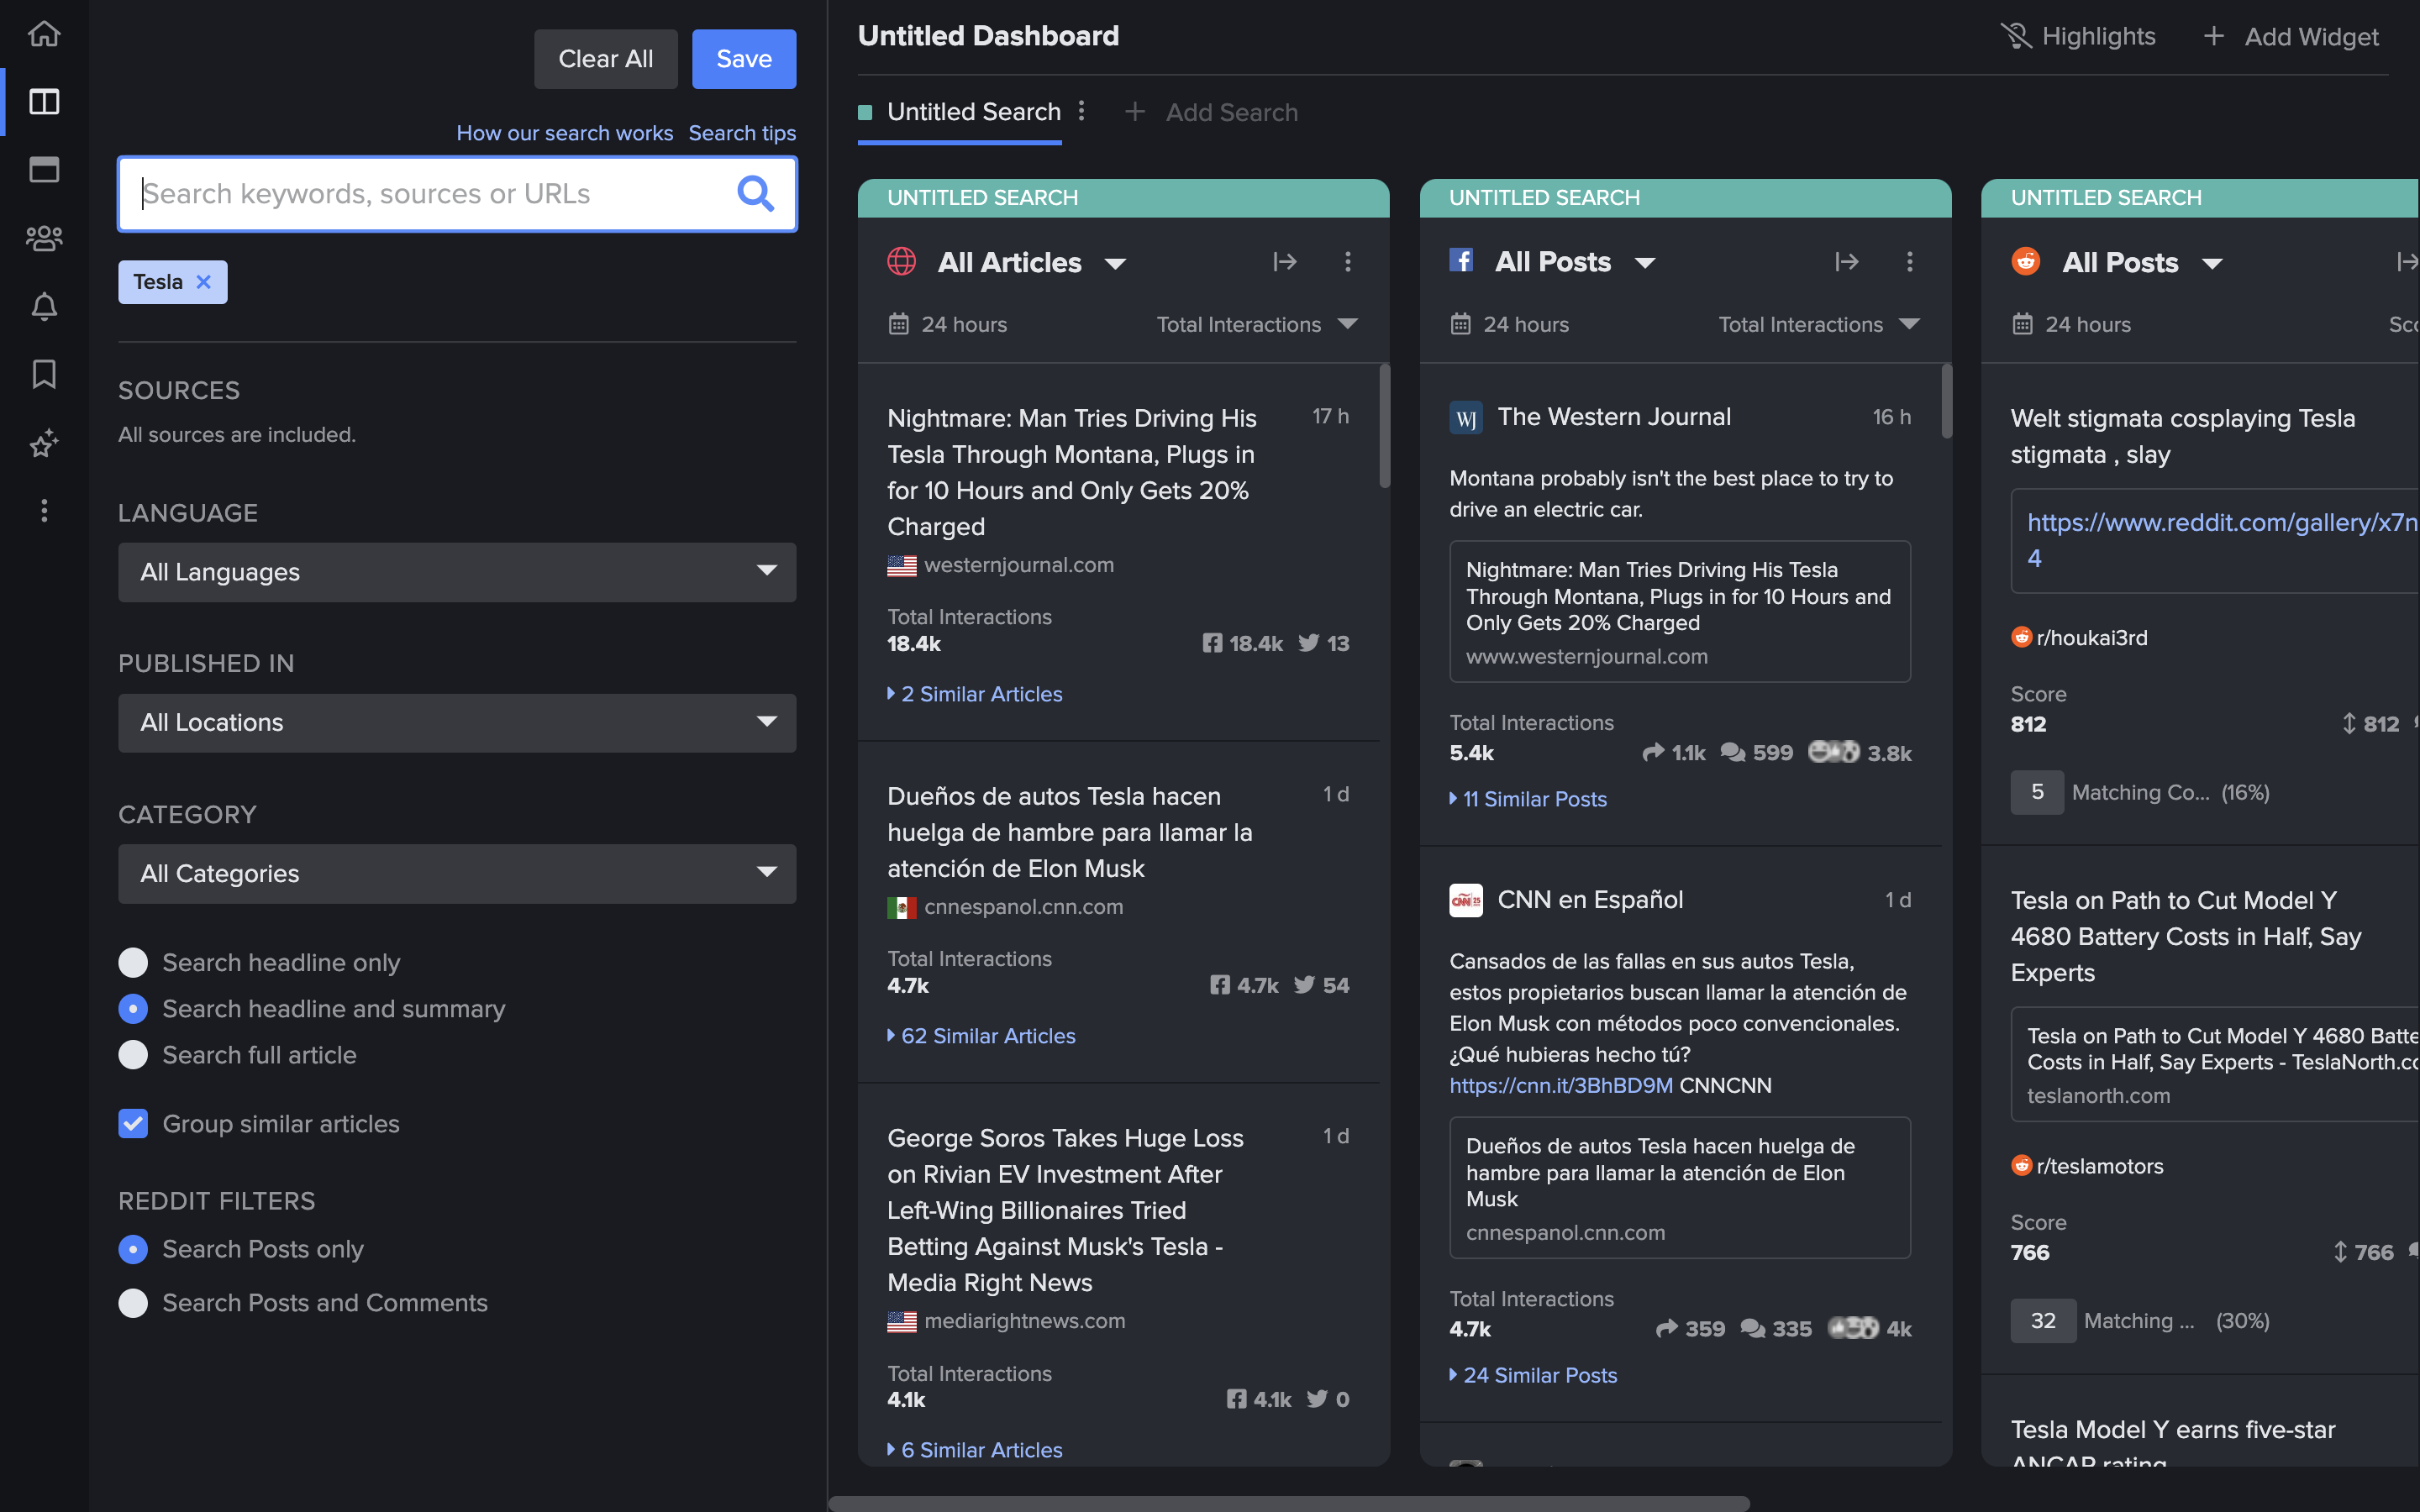Select Search full article
Screen dimensions: 2420x1512
[133, 1055]
